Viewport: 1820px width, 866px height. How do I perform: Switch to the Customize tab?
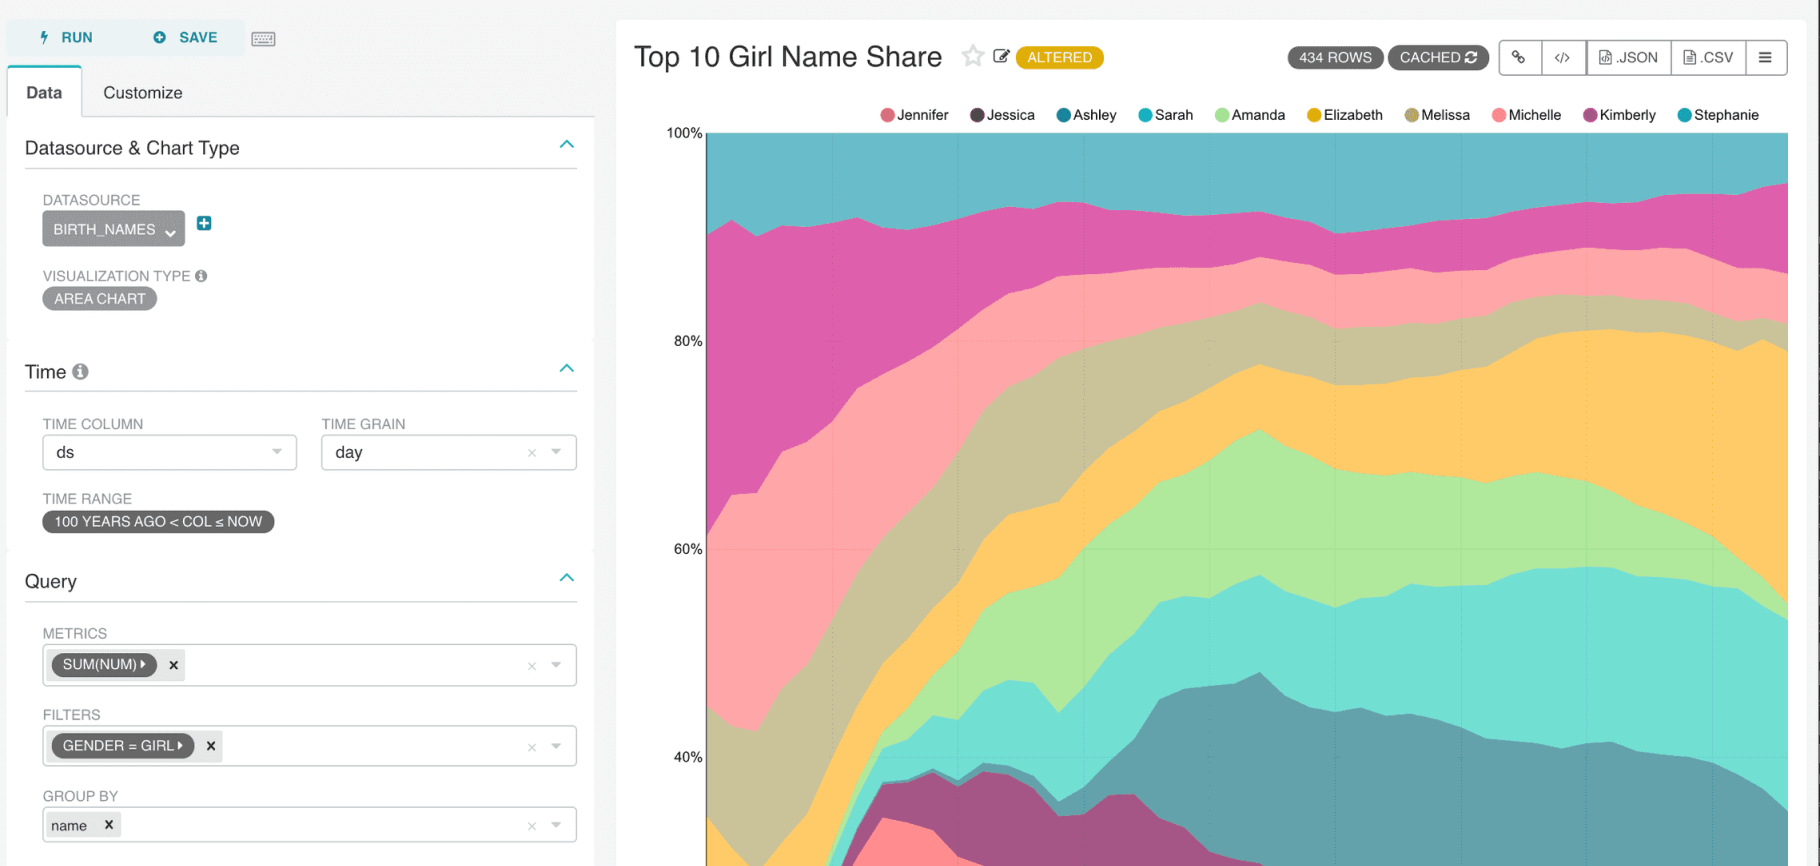click(143, 93)
